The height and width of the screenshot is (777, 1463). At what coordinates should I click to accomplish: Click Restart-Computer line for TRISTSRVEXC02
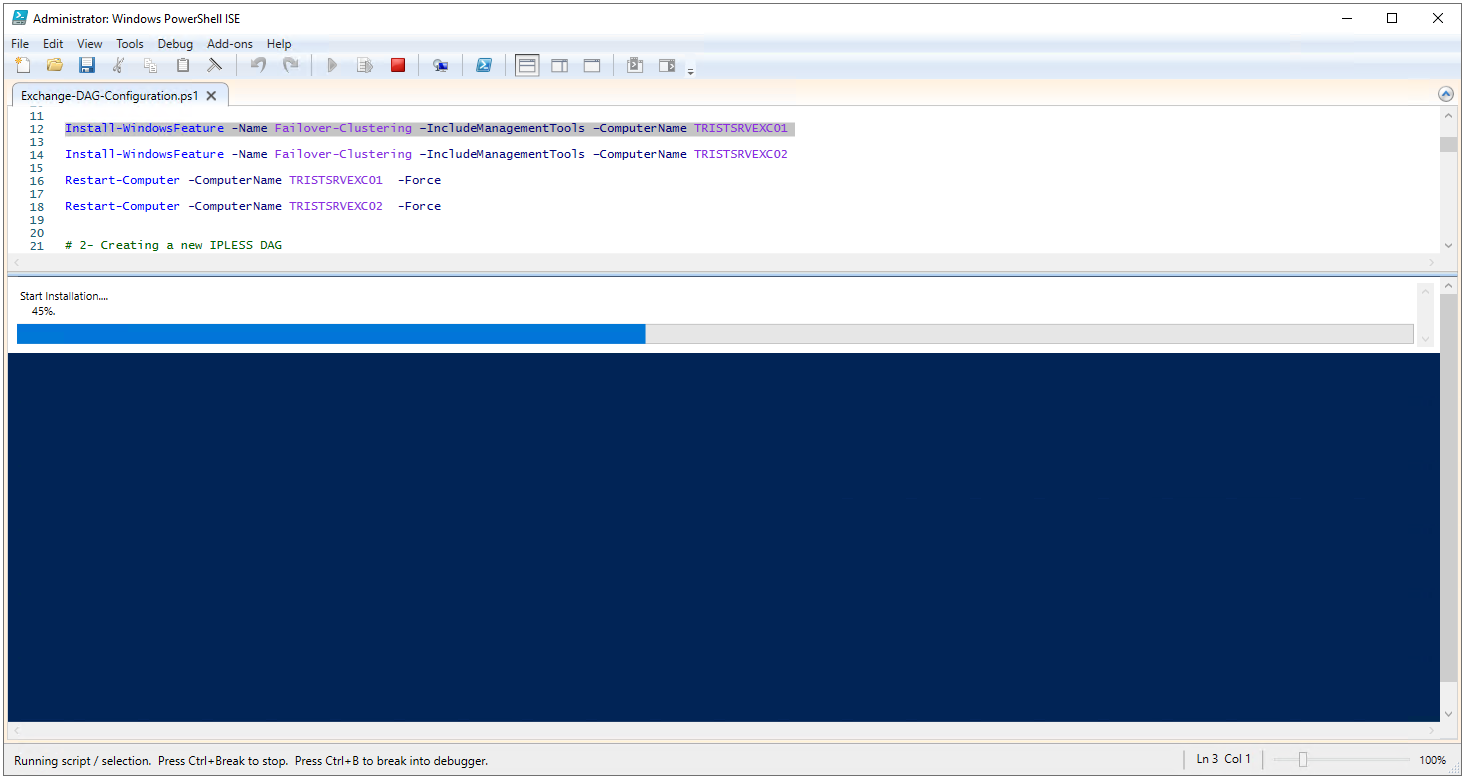point(253,206)
